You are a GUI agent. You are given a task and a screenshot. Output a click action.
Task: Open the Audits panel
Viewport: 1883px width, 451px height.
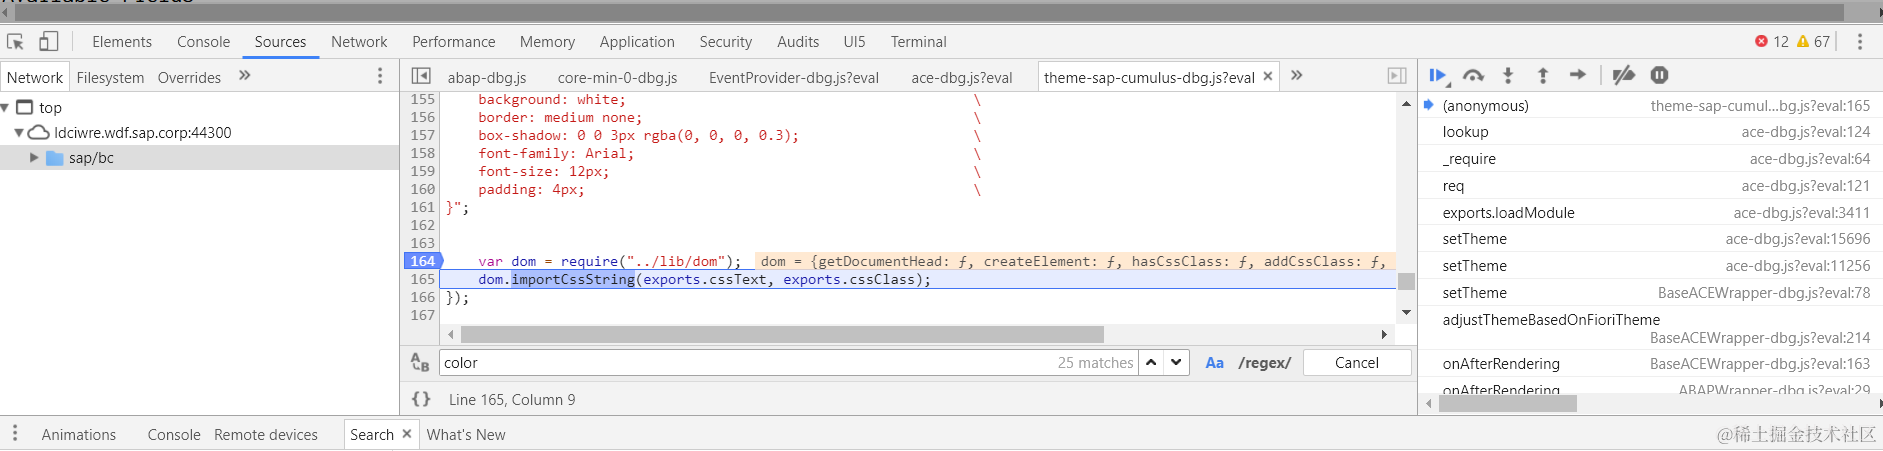(798, 42)
